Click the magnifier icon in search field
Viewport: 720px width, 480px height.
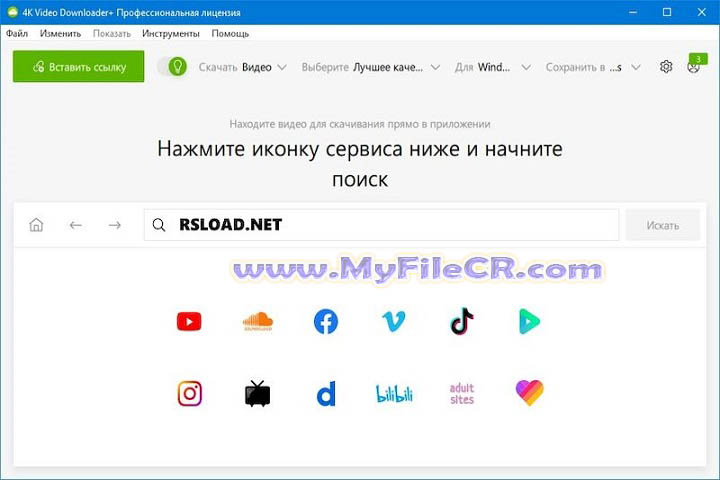(x=159, y=225)
